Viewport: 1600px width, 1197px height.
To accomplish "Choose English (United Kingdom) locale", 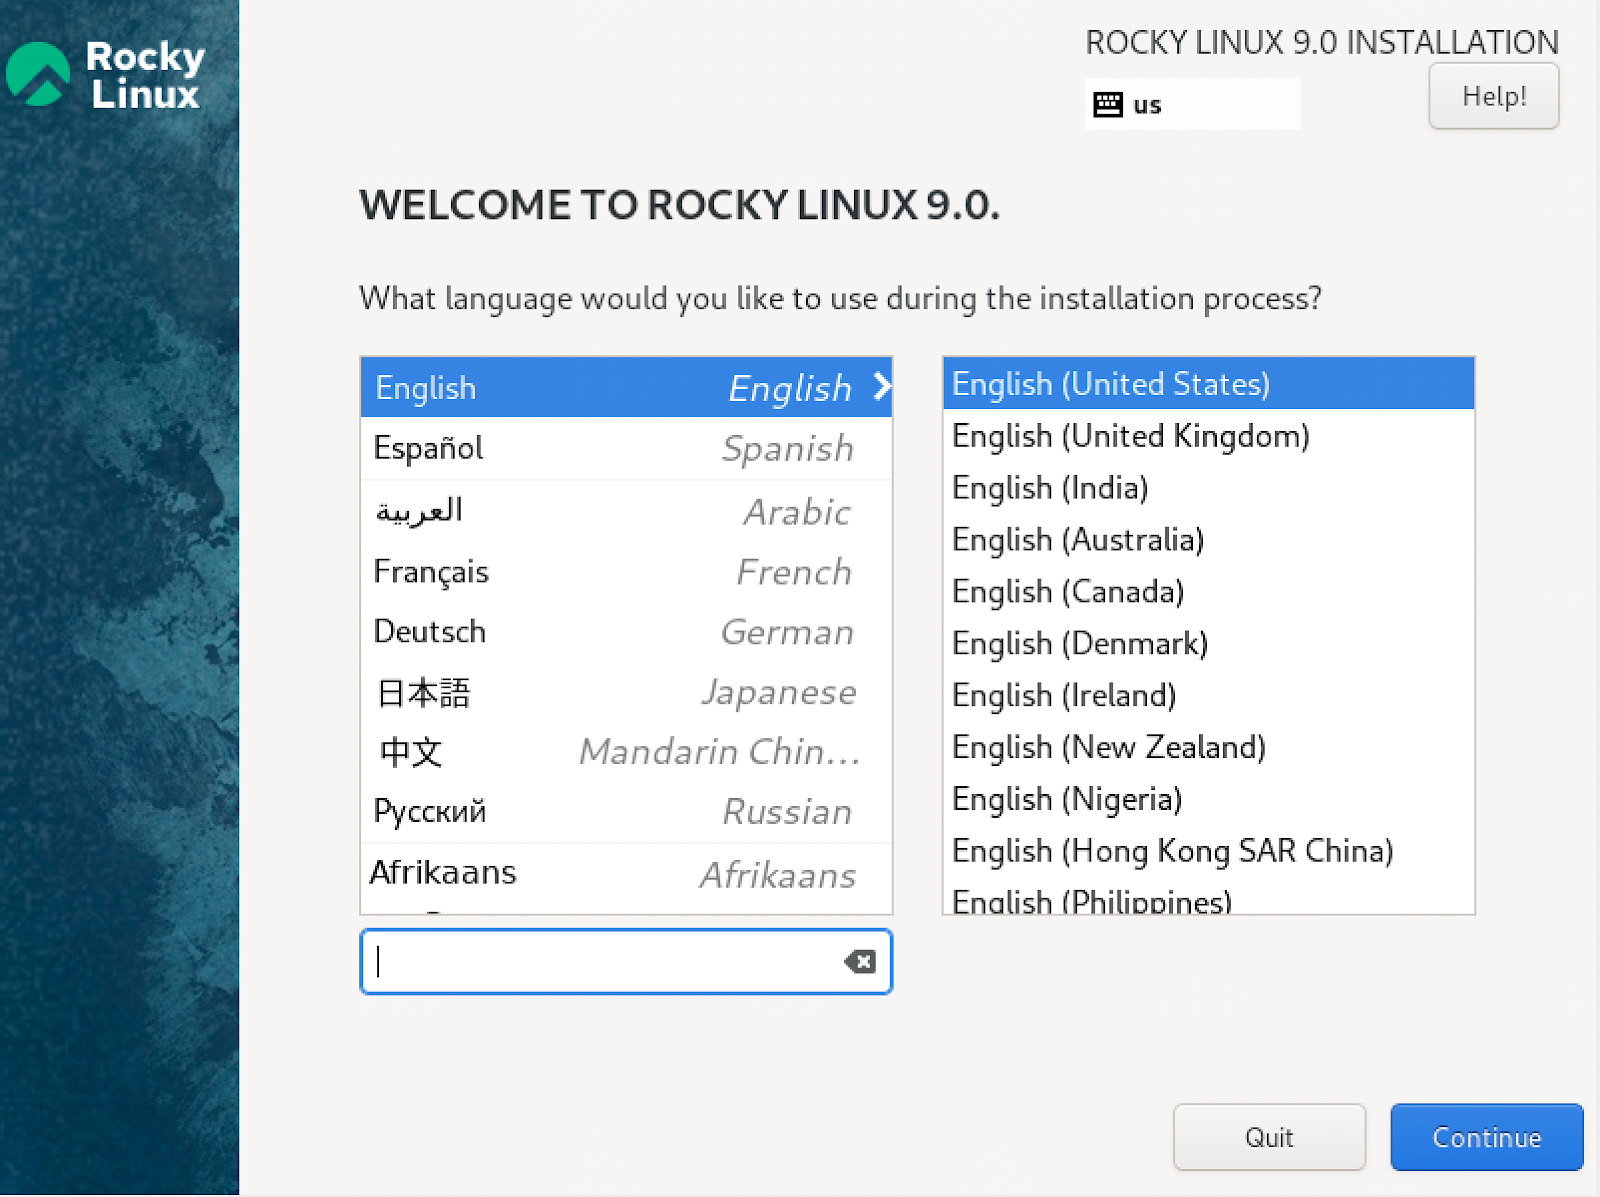I will [1208, 436].
